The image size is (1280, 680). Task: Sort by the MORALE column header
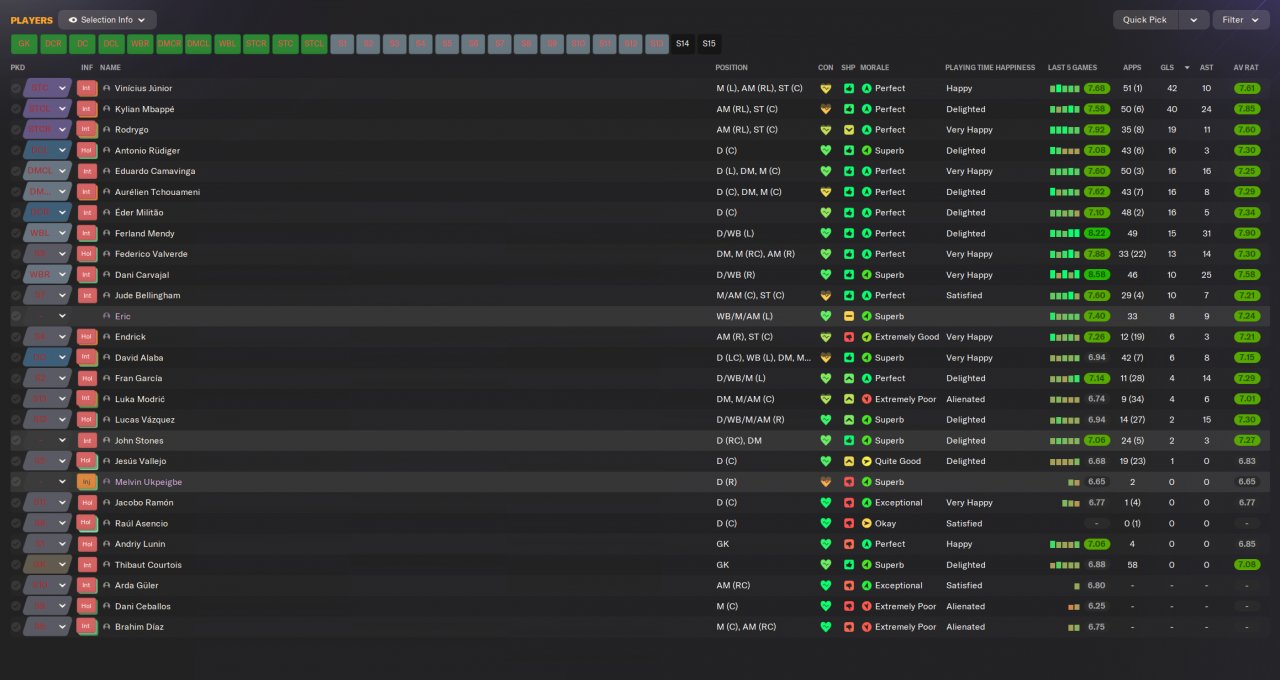[875, 68]
